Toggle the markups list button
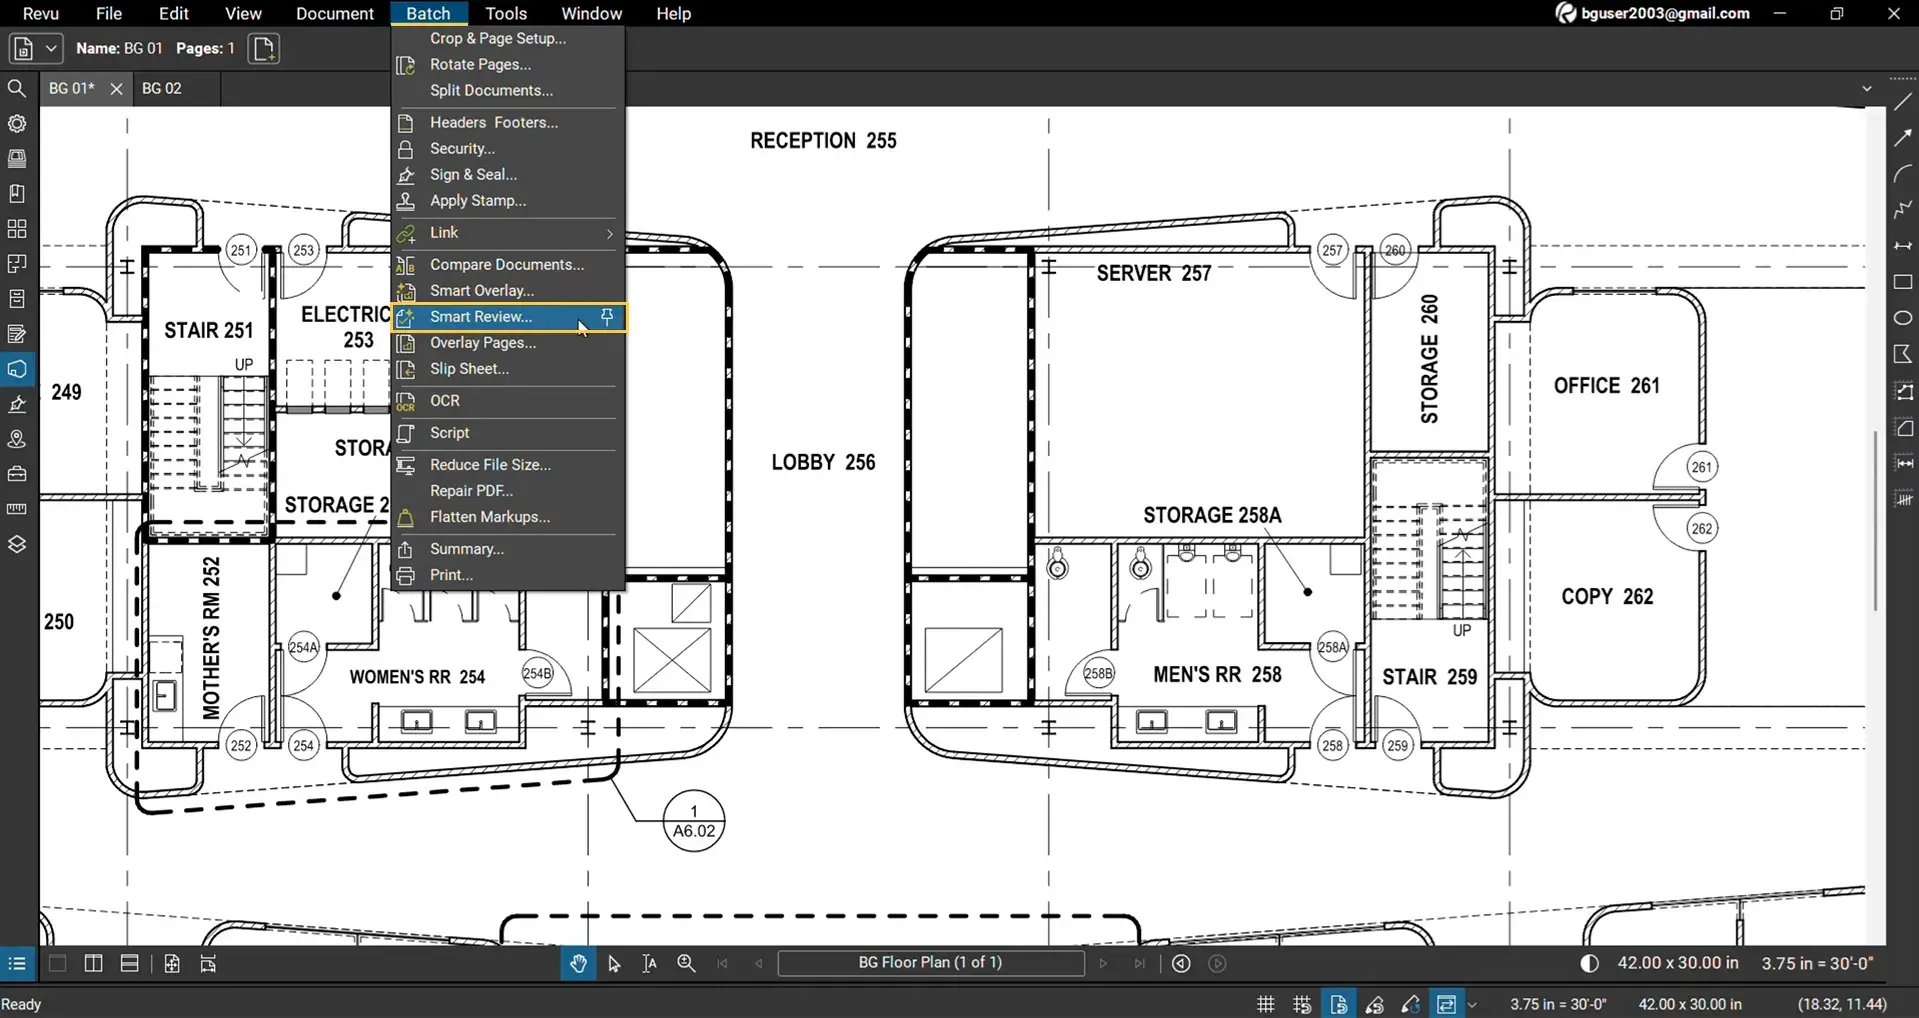The image size is (1919, 1018). pyautogui.click(x=17, y=963)
